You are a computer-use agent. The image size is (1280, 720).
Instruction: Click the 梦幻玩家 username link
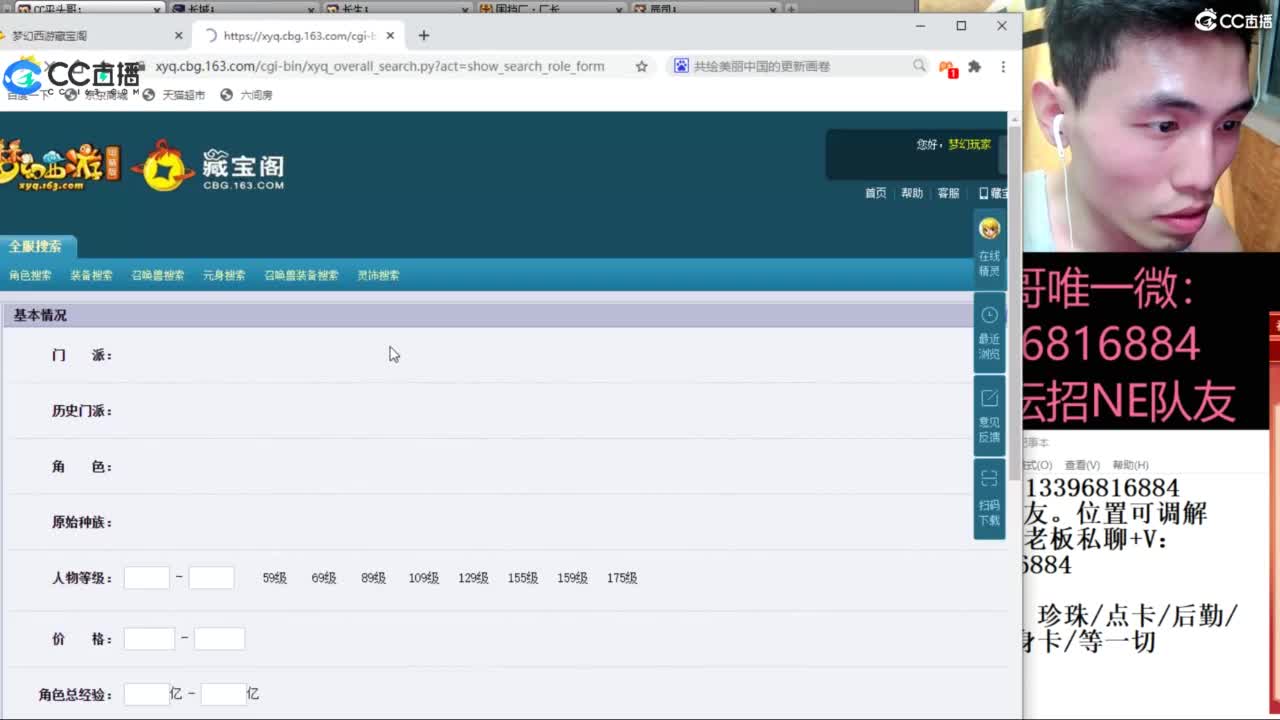click(x=969, y=144)
